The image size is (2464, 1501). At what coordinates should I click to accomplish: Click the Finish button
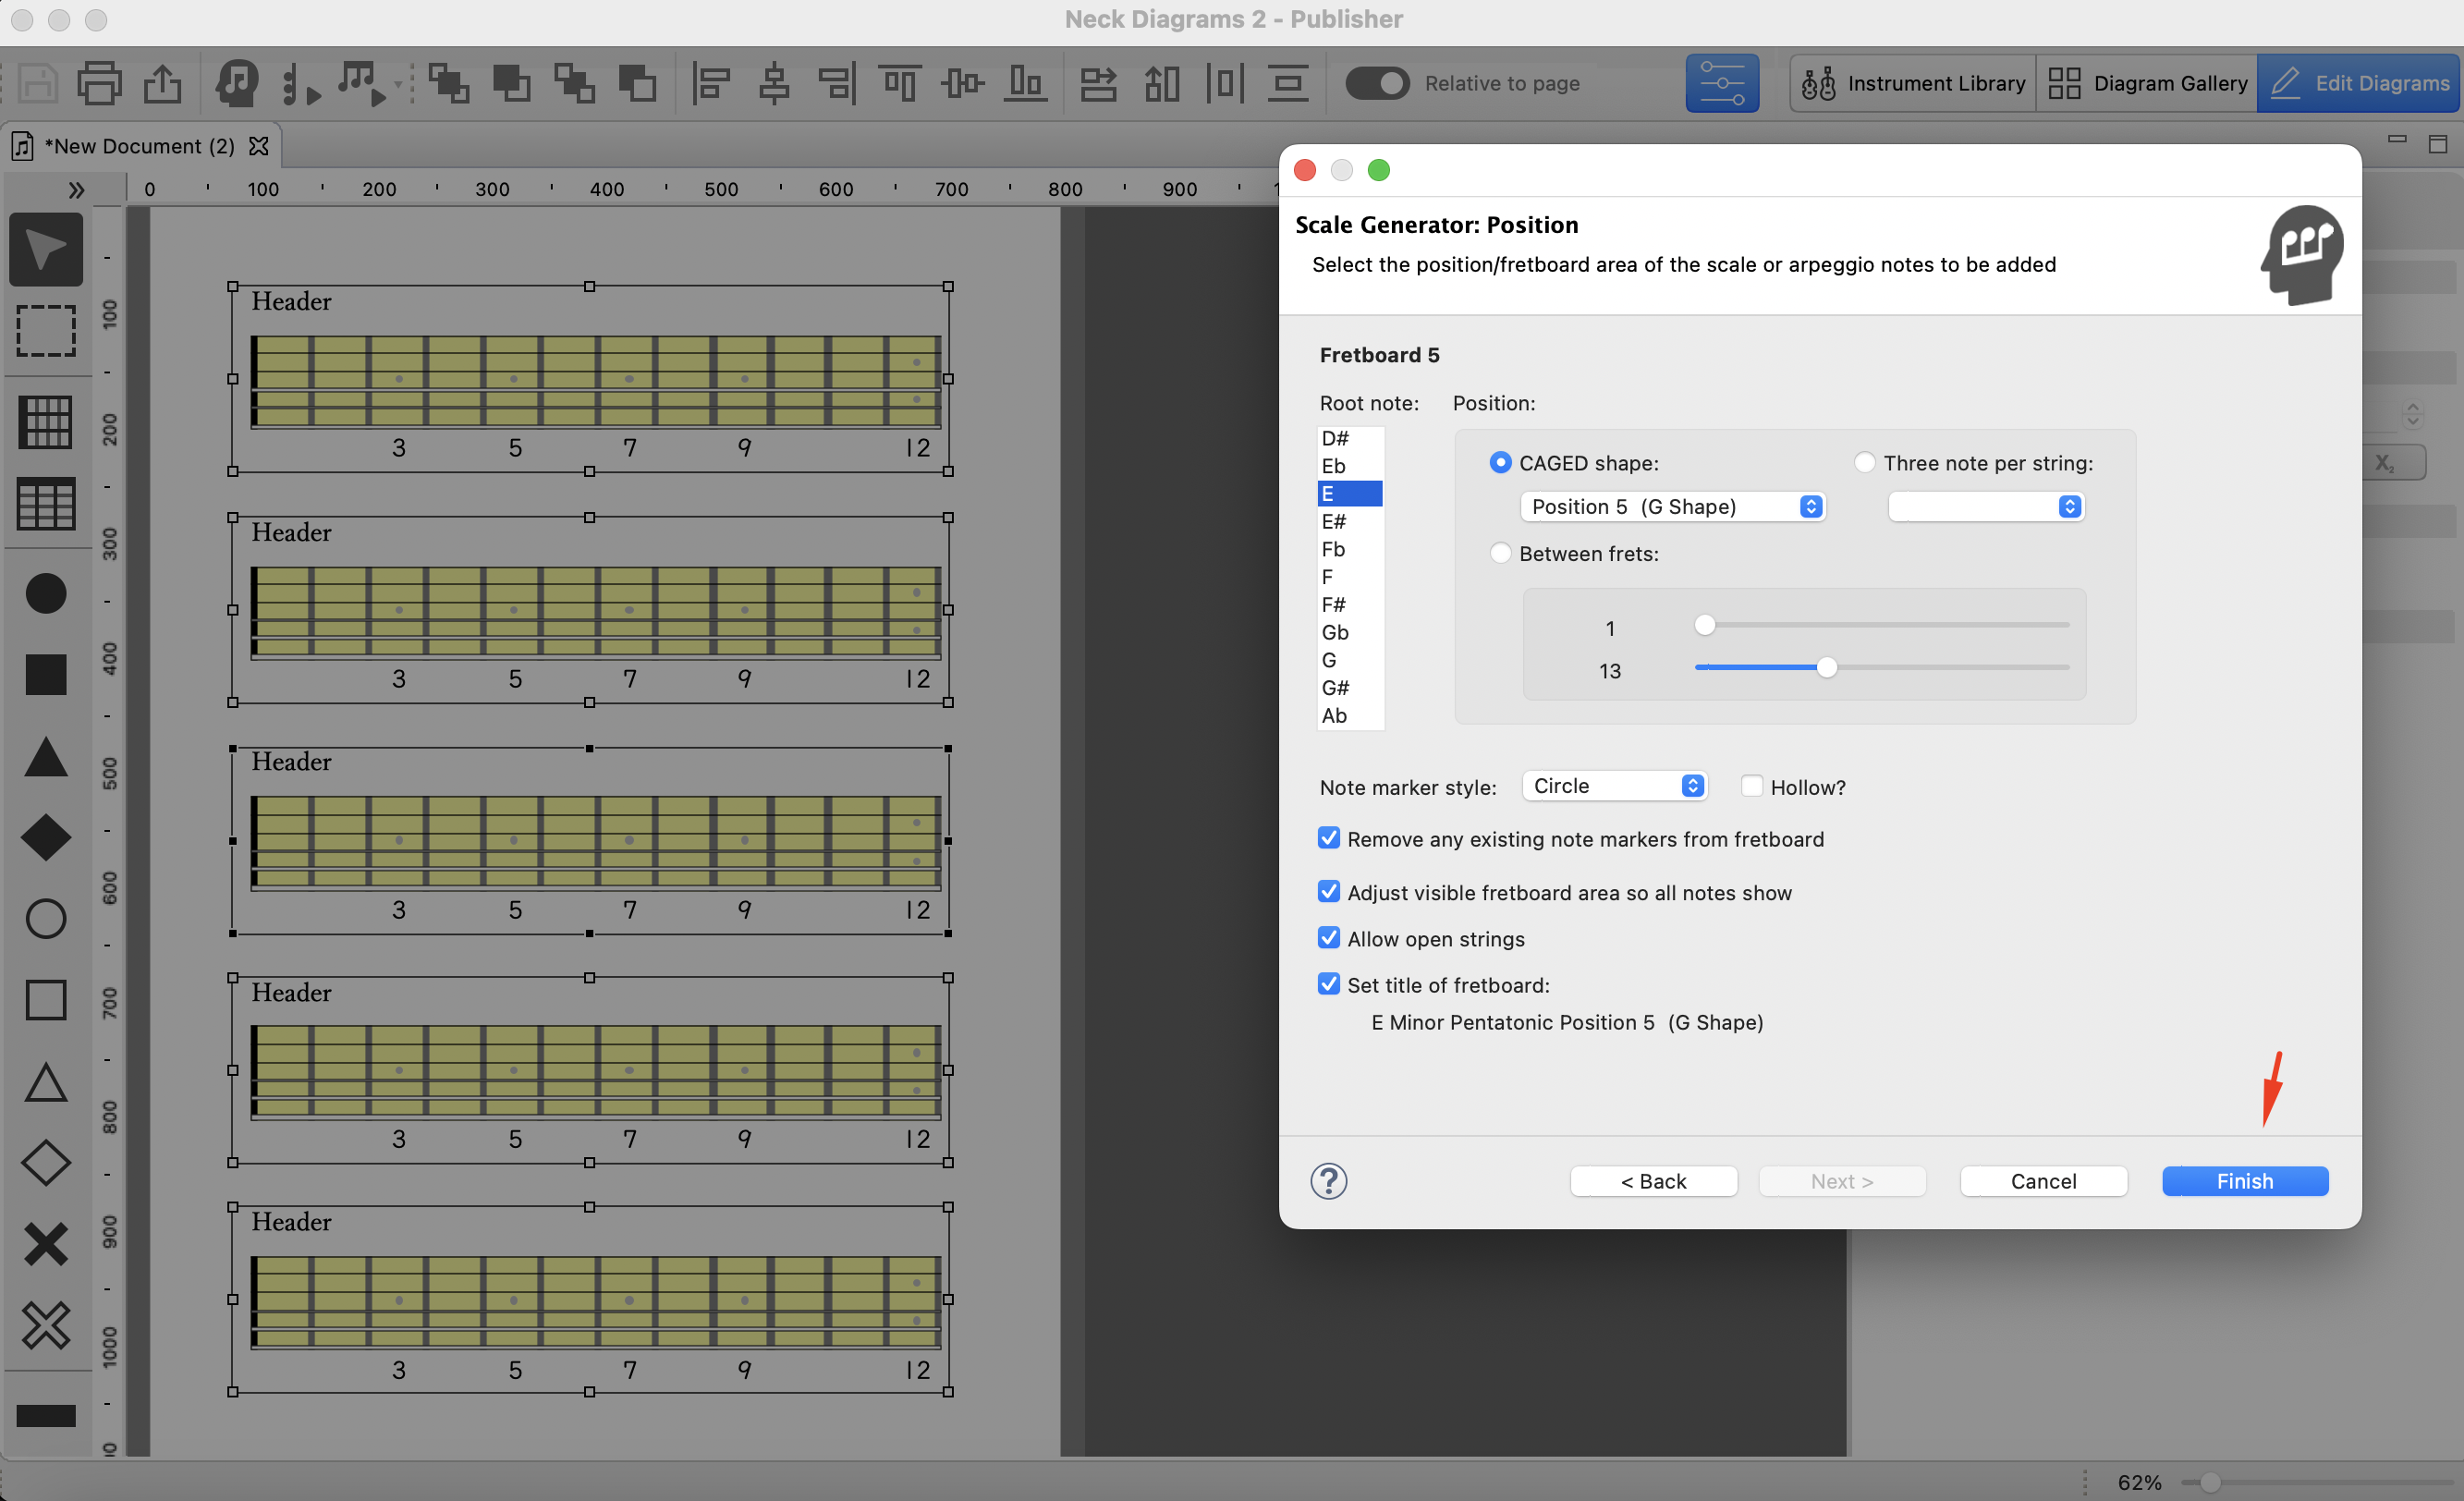tap(2244, 1181)
